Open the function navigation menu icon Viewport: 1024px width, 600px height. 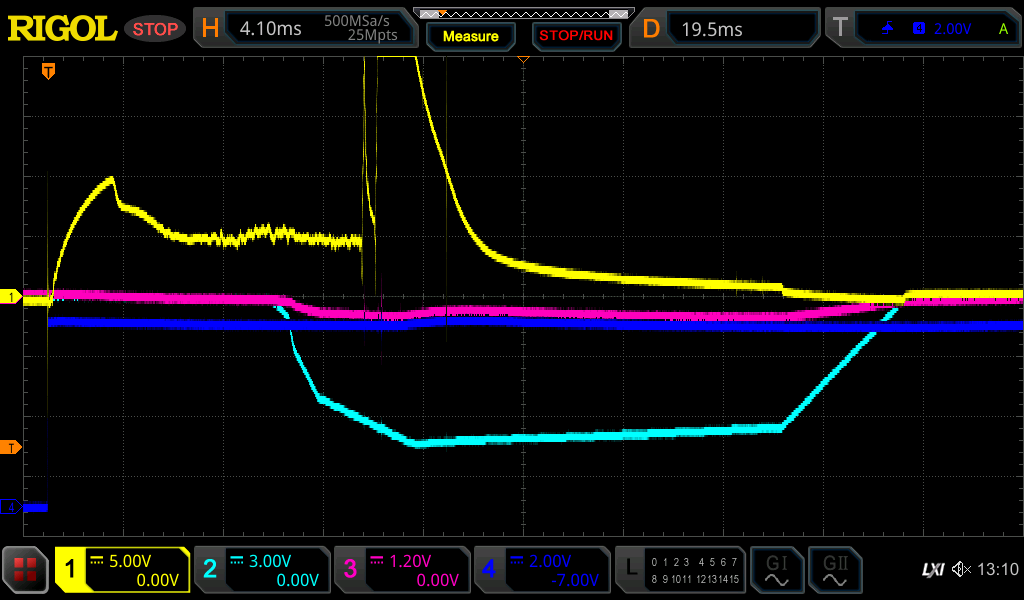(x=26, y=570)
